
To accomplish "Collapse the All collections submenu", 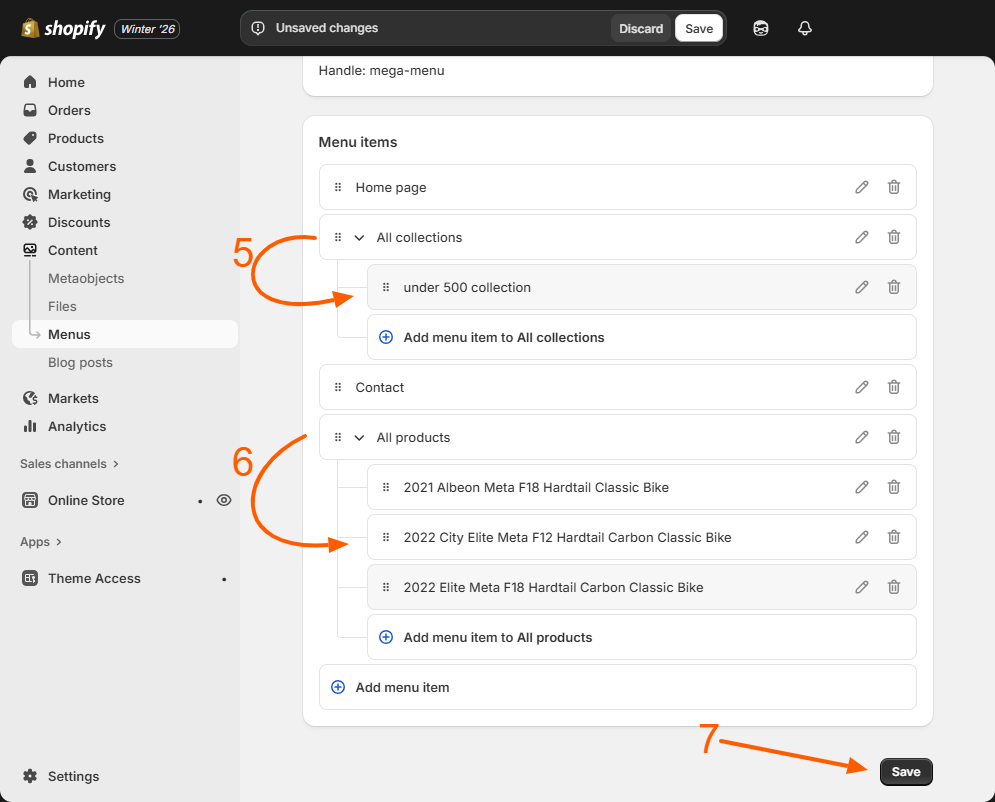I will coord(359,237).
